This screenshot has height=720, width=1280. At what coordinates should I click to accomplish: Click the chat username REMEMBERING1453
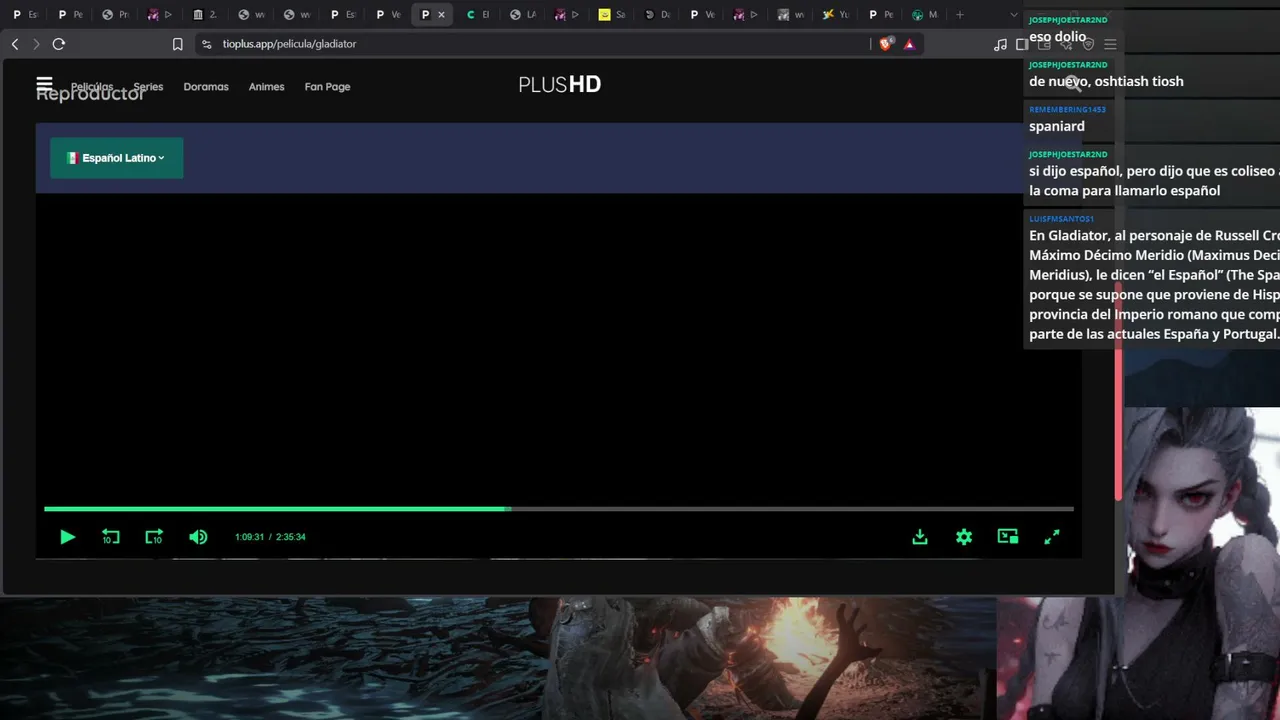click(x=1067, y=109)
